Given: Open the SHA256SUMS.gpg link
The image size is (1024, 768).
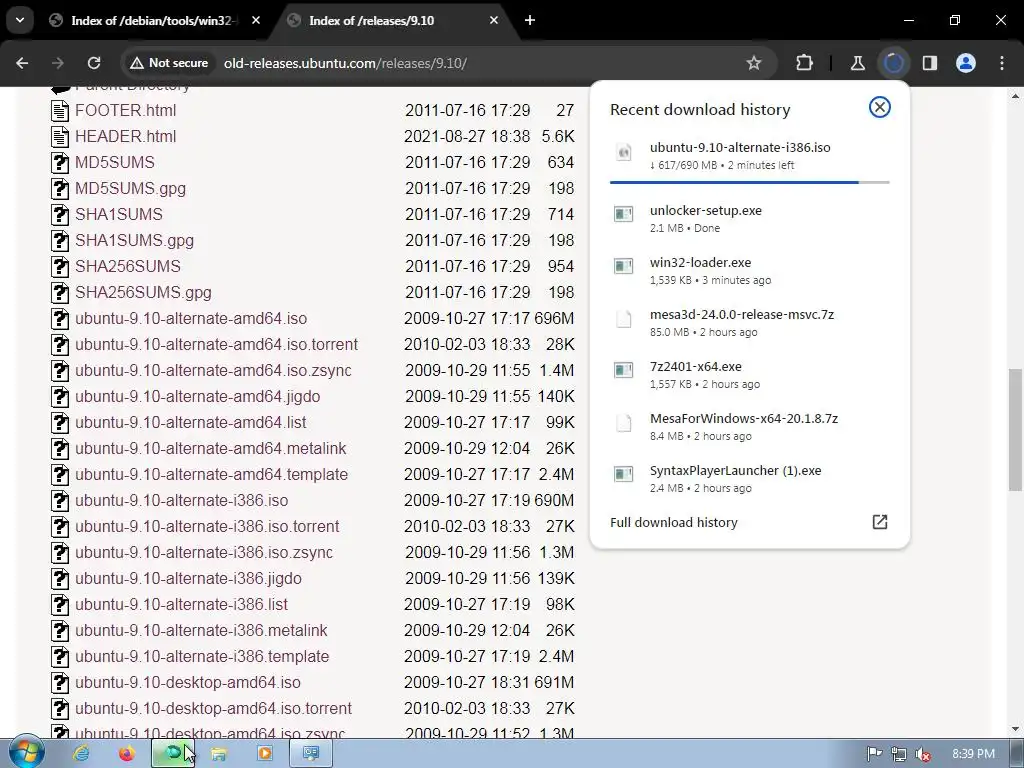Looking at the screenshot, I should click(143, 293).
